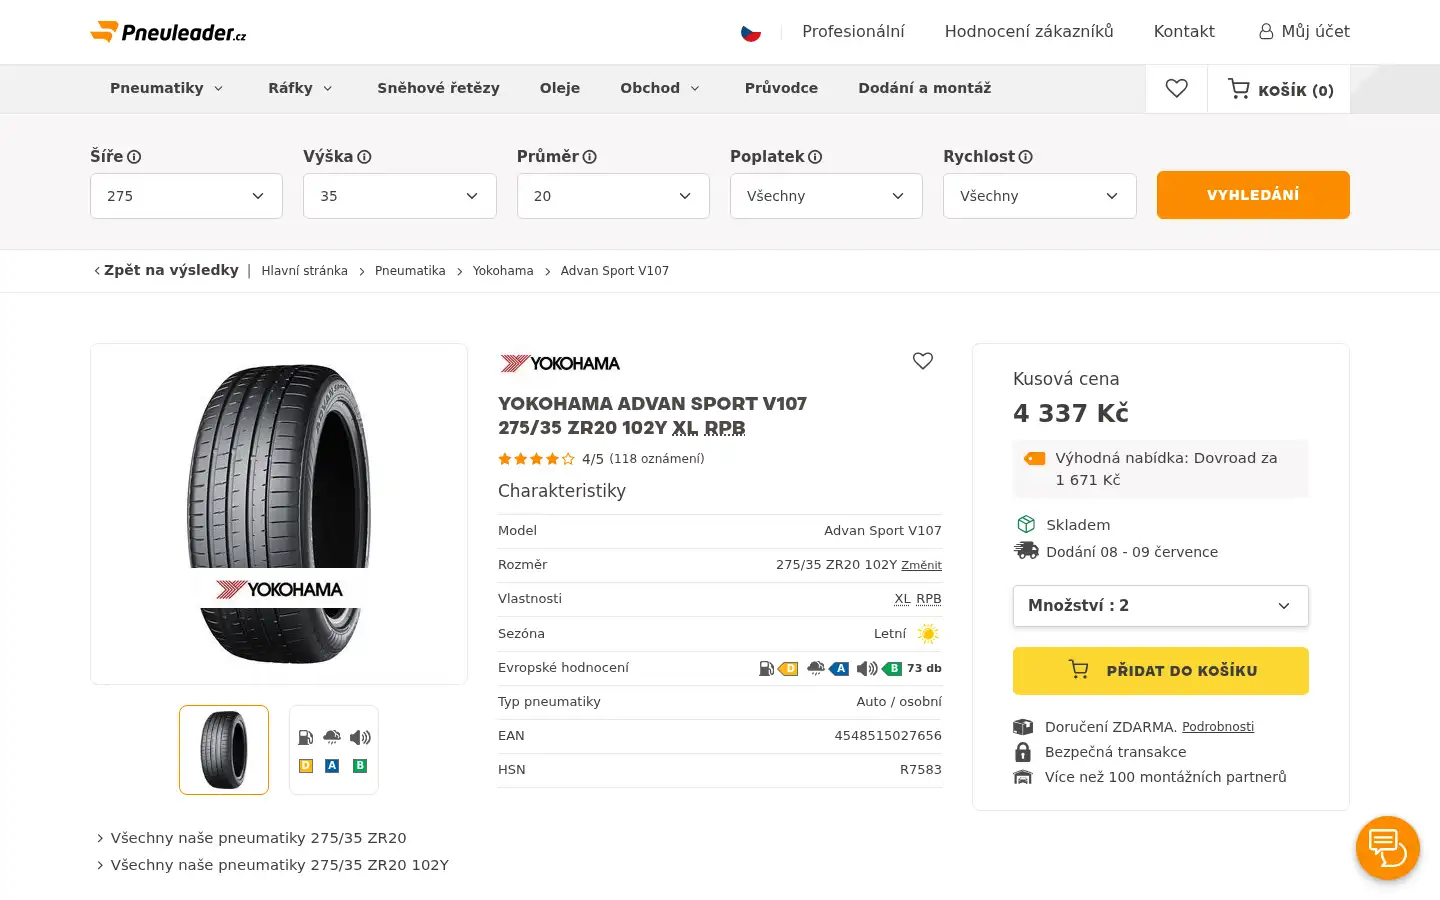Open the Výška dropdown showing 35
This screenshot has width=1440, height=900.
(x=400, y=196)
